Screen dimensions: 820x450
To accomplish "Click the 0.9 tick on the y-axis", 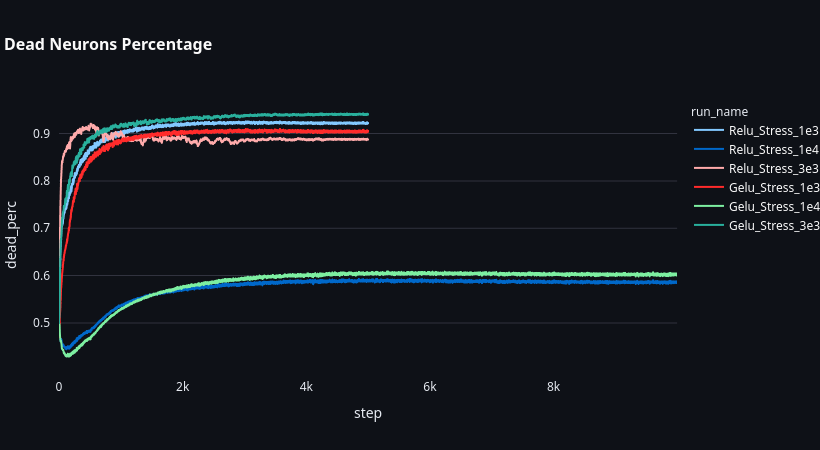I will coord(42,133).
